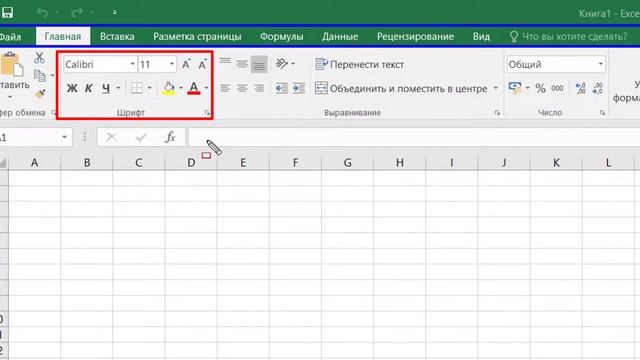Open the font color palette arrow
This screenshot has height=360, width=640.
click(206, 88)
